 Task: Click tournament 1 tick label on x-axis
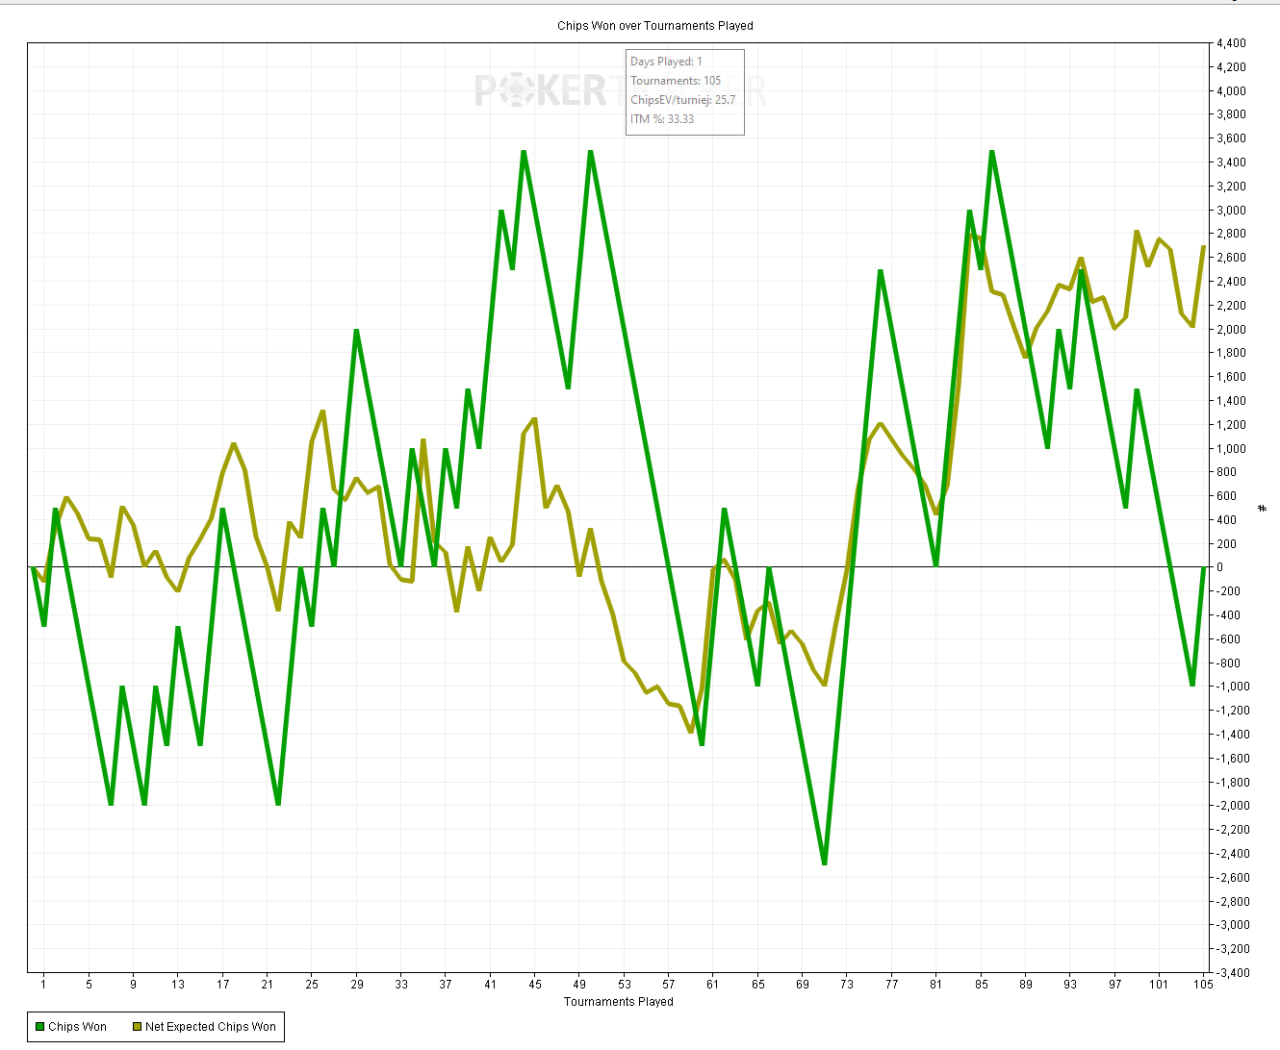[x=43, y=985]
